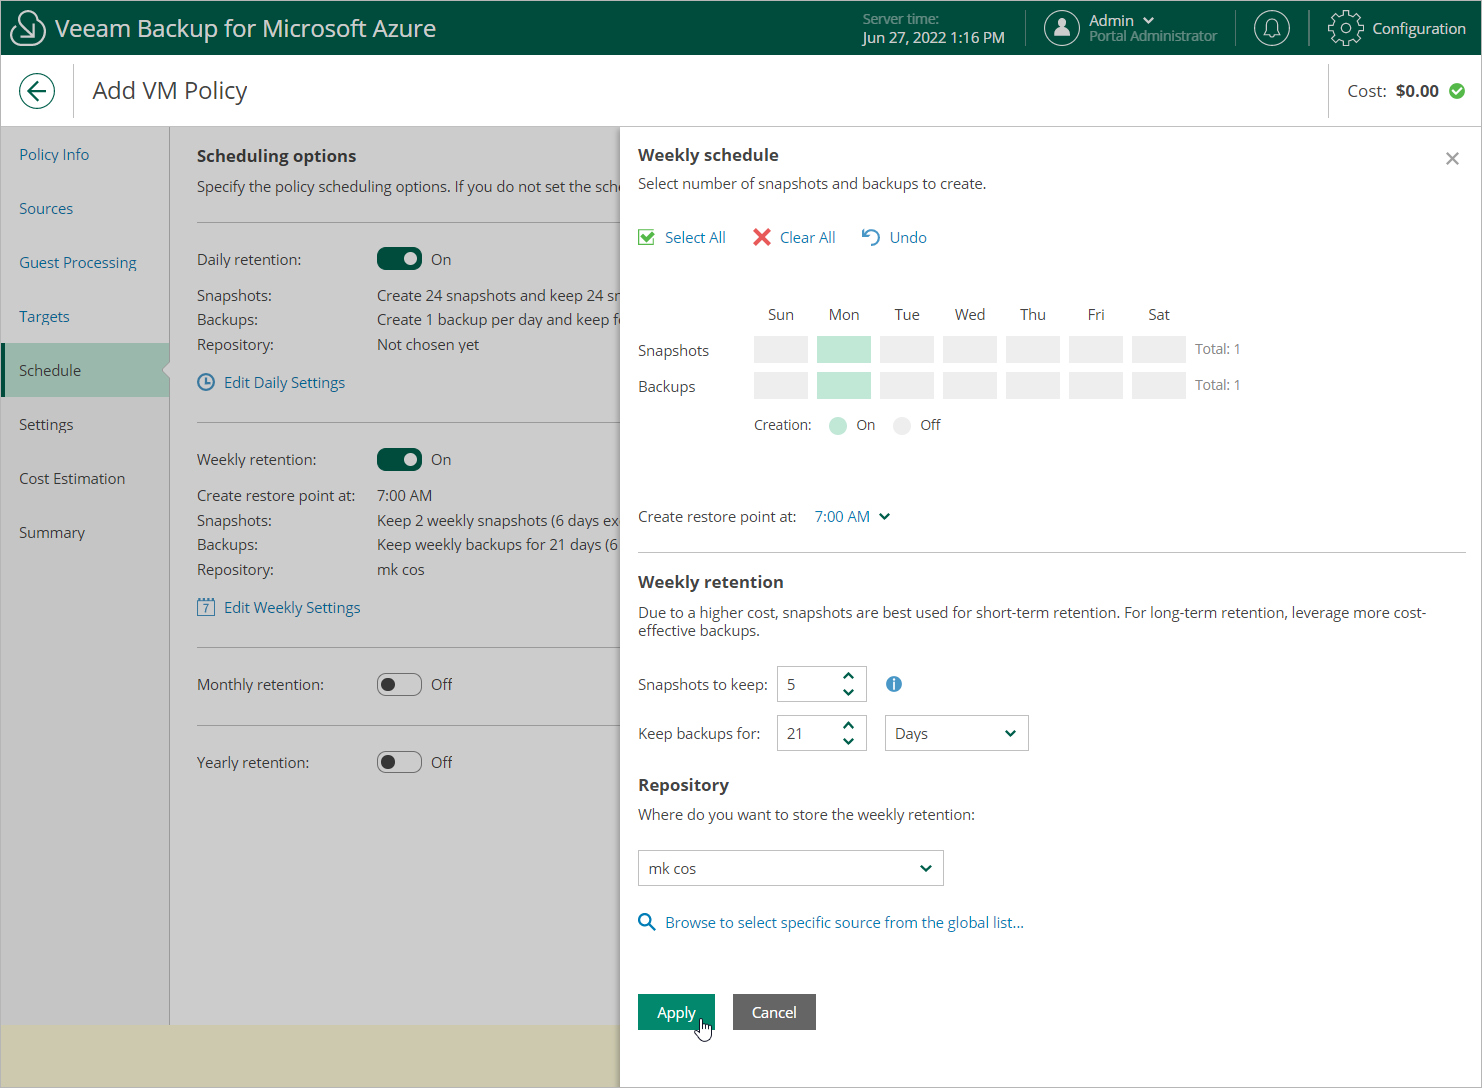The height and width of the screenshot is (1088, 1482).
Task: Click the Select All checkmark icon
Action: click(647, 237)
